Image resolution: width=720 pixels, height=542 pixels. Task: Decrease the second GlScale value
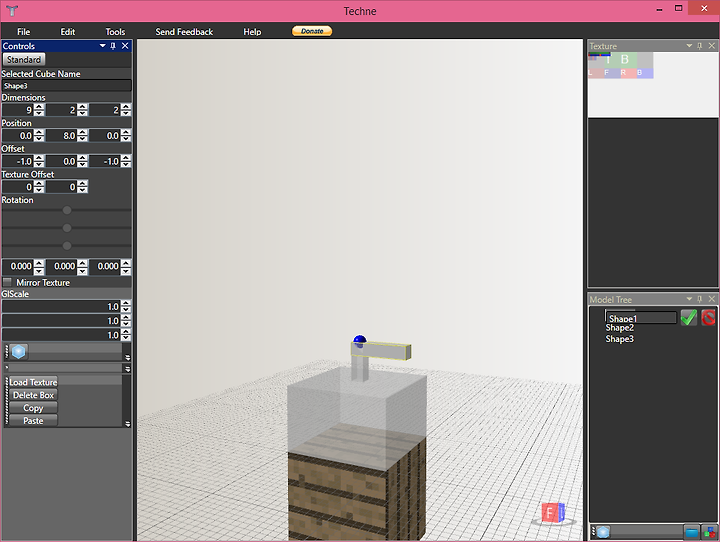[126, 324]
